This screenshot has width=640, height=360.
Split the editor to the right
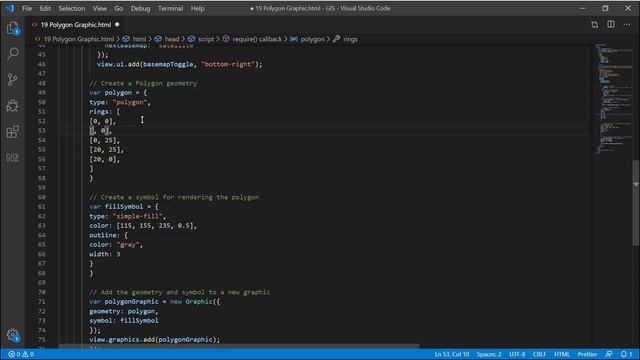(611, 24)
